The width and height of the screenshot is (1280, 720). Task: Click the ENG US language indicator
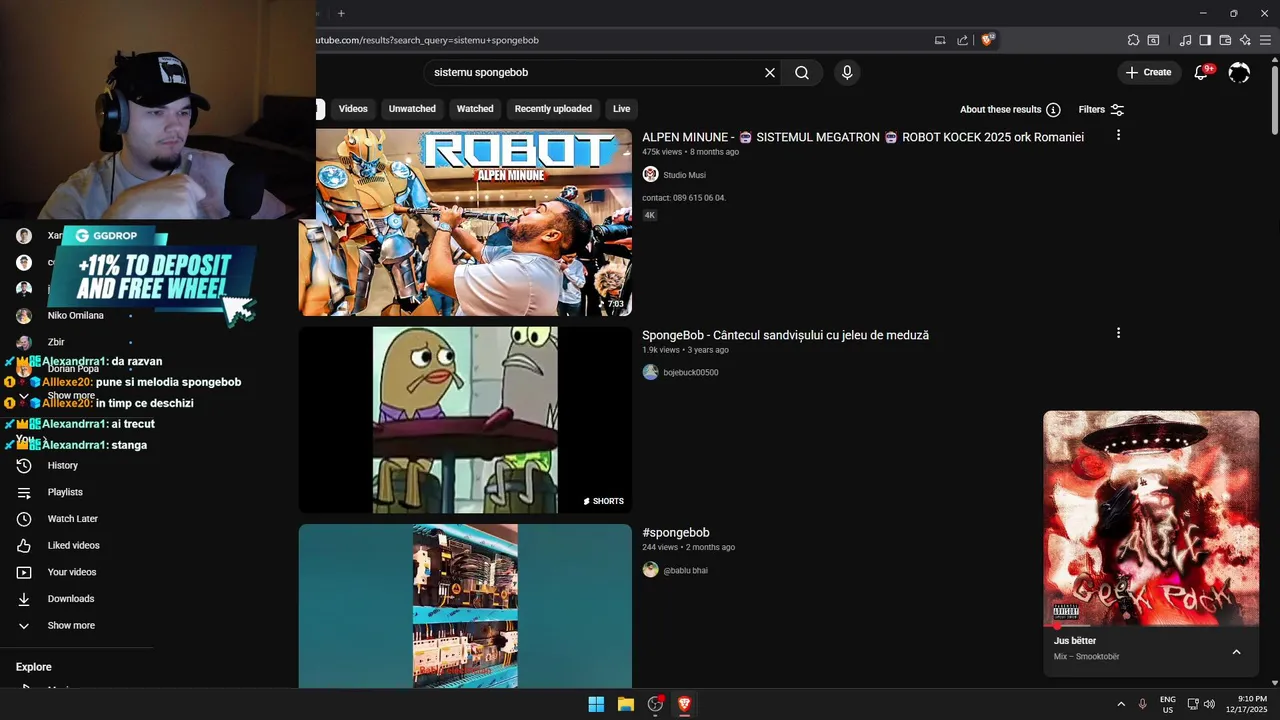coord(1167,704)
